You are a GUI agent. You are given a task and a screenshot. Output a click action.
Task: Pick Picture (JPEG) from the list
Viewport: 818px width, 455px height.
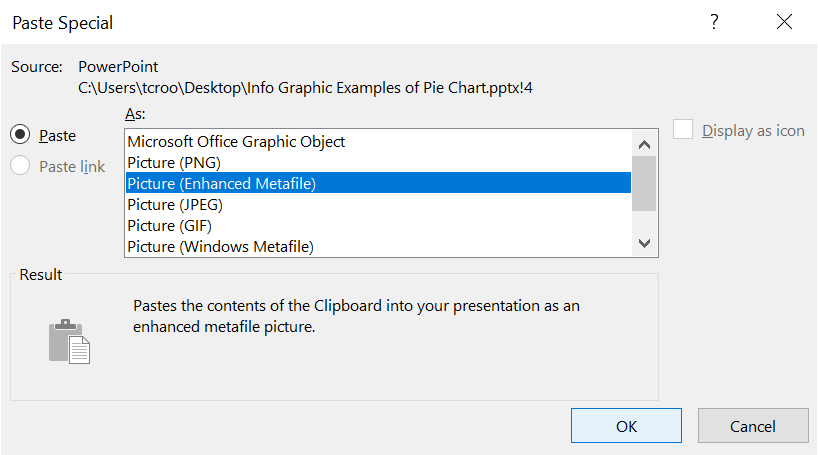[175, 204]
